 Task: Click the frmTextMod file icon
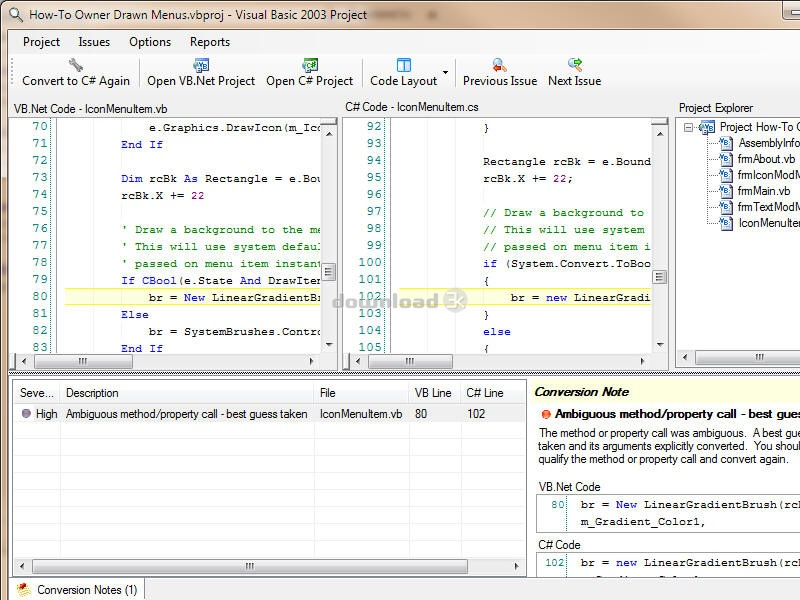coord(726,207)
